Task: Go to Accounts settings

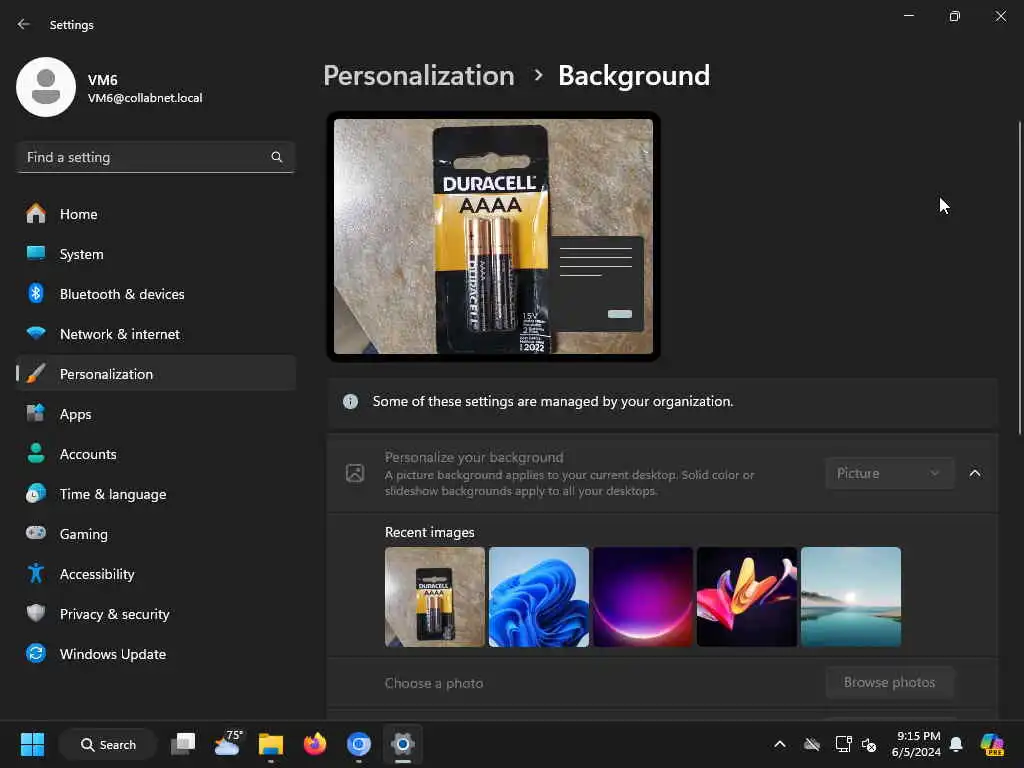Action: point(156,454)
